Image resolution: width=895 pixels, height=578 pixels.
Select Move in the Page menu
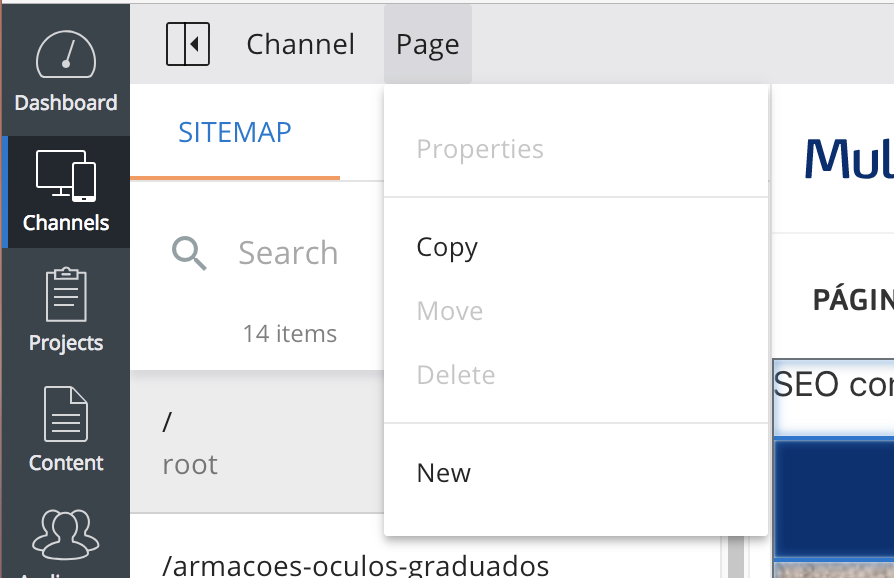(x=576, y=311)
